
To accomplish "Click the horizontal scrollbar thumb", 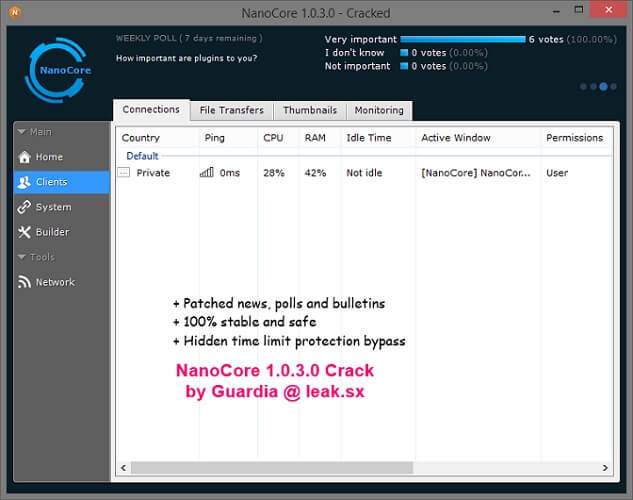I will (272, 468).
